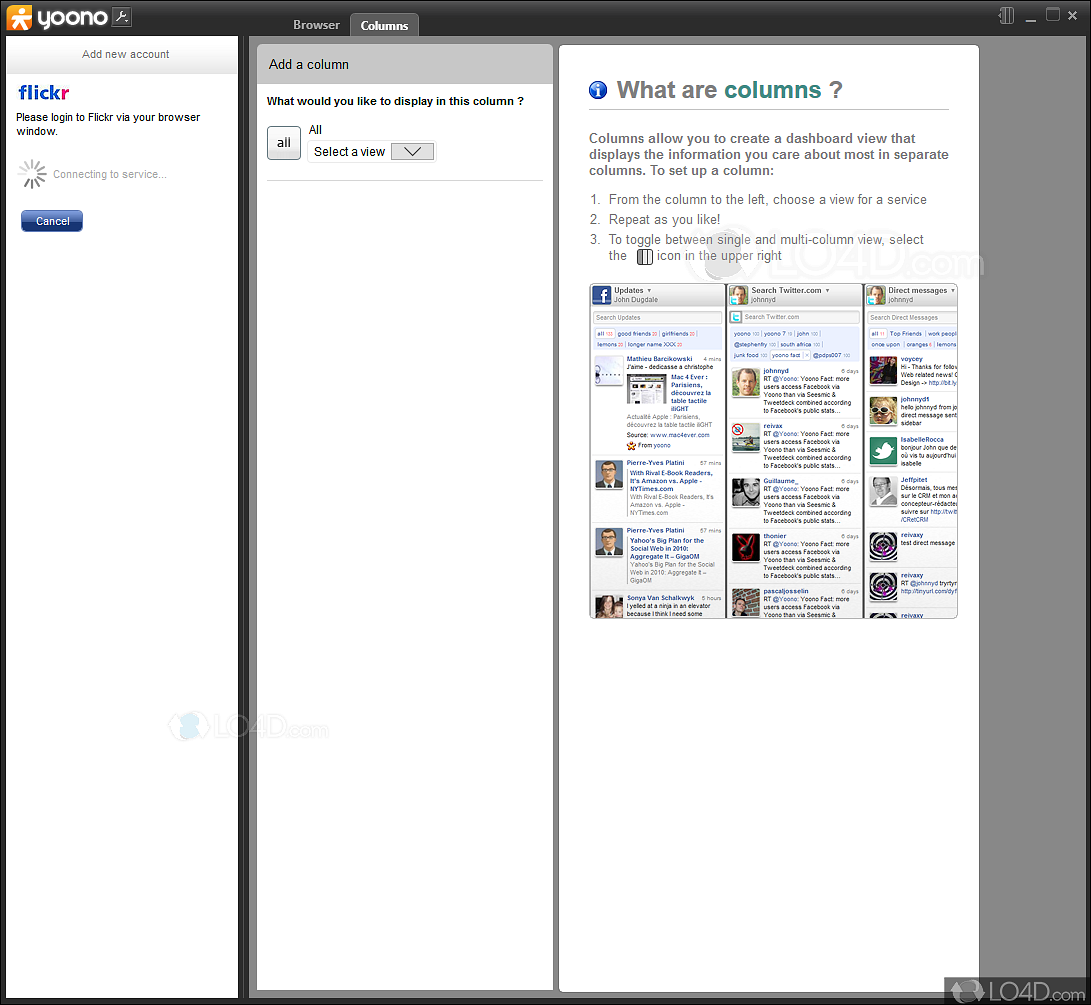
Task: Click the multi-column view icon in step 3
Action: point(644,256)
